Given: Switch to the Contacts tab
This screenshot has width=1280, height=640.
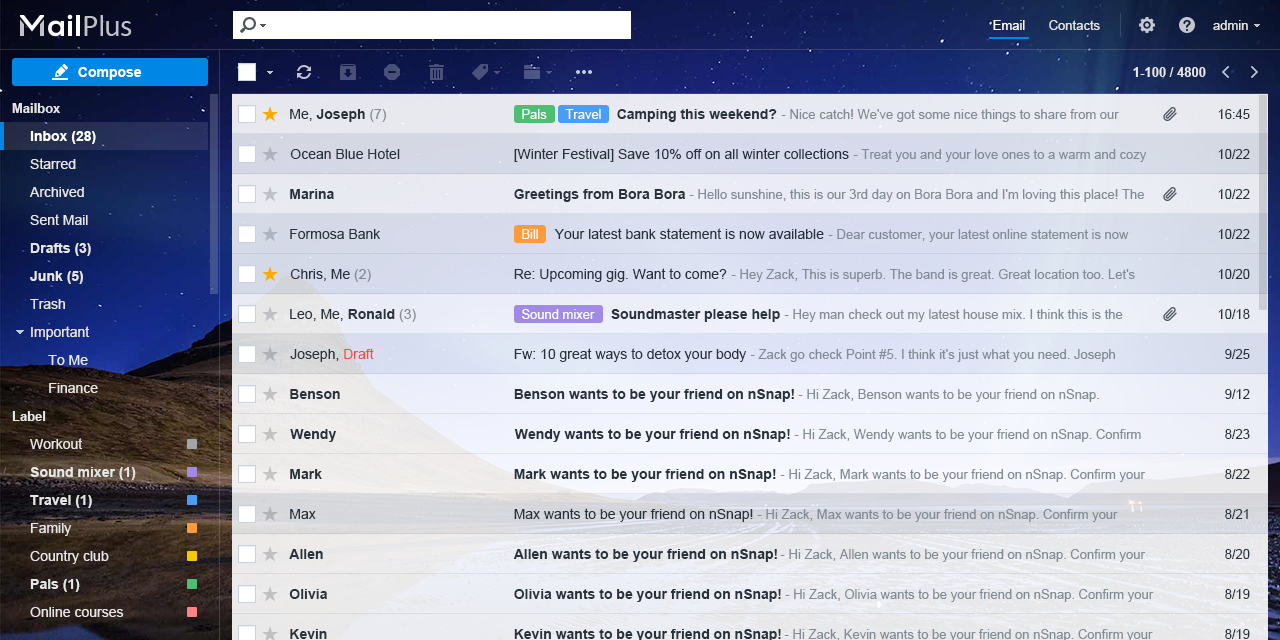Looking at the screenshot, I should [1074, 25].
